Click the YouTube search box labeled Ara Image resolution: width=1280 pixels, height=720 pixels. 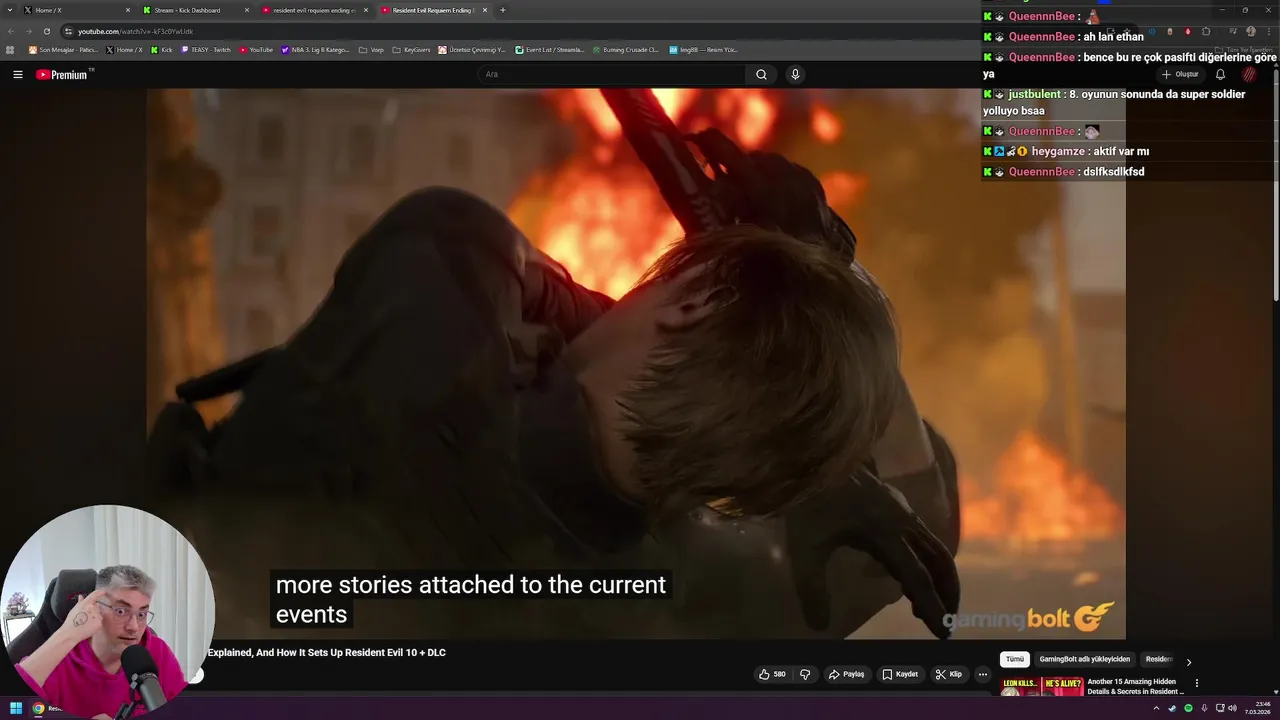[x=612, y=74]
